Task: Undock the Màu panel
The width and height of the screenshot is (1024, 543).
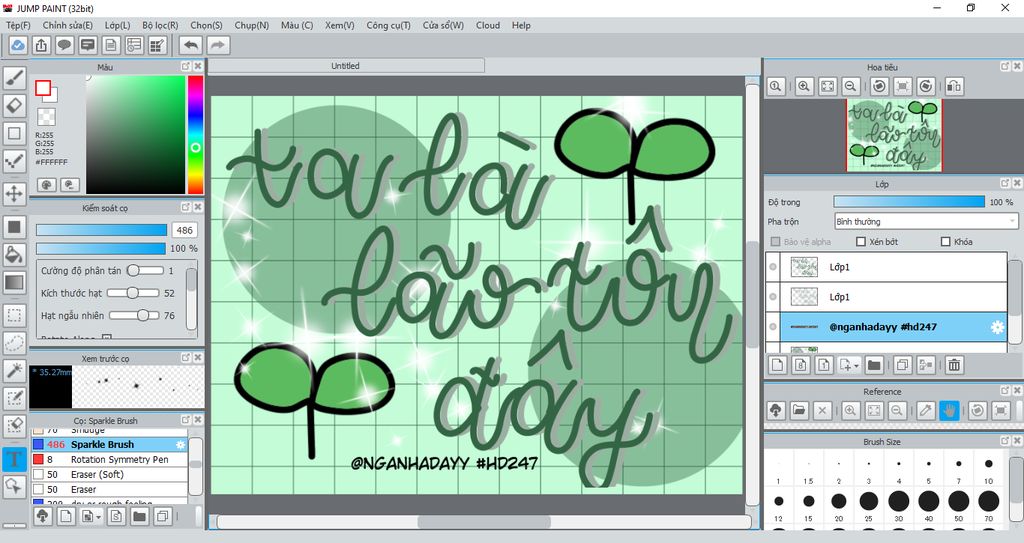Action: pyautogui.click(x=185, y=67)
